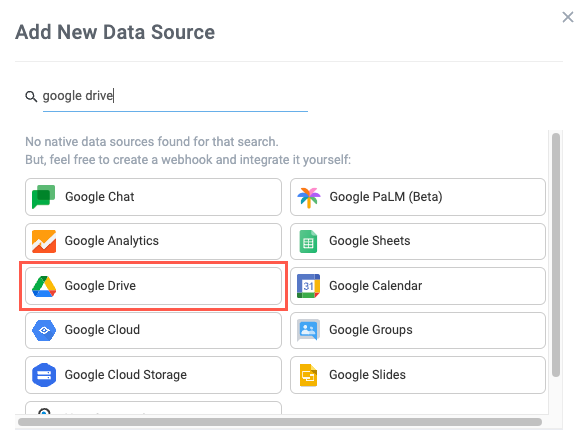Image resolution: width=583 pixels, height=441 pixels.
Task: Pick the Google Groups label
Action: coord(371,330)
